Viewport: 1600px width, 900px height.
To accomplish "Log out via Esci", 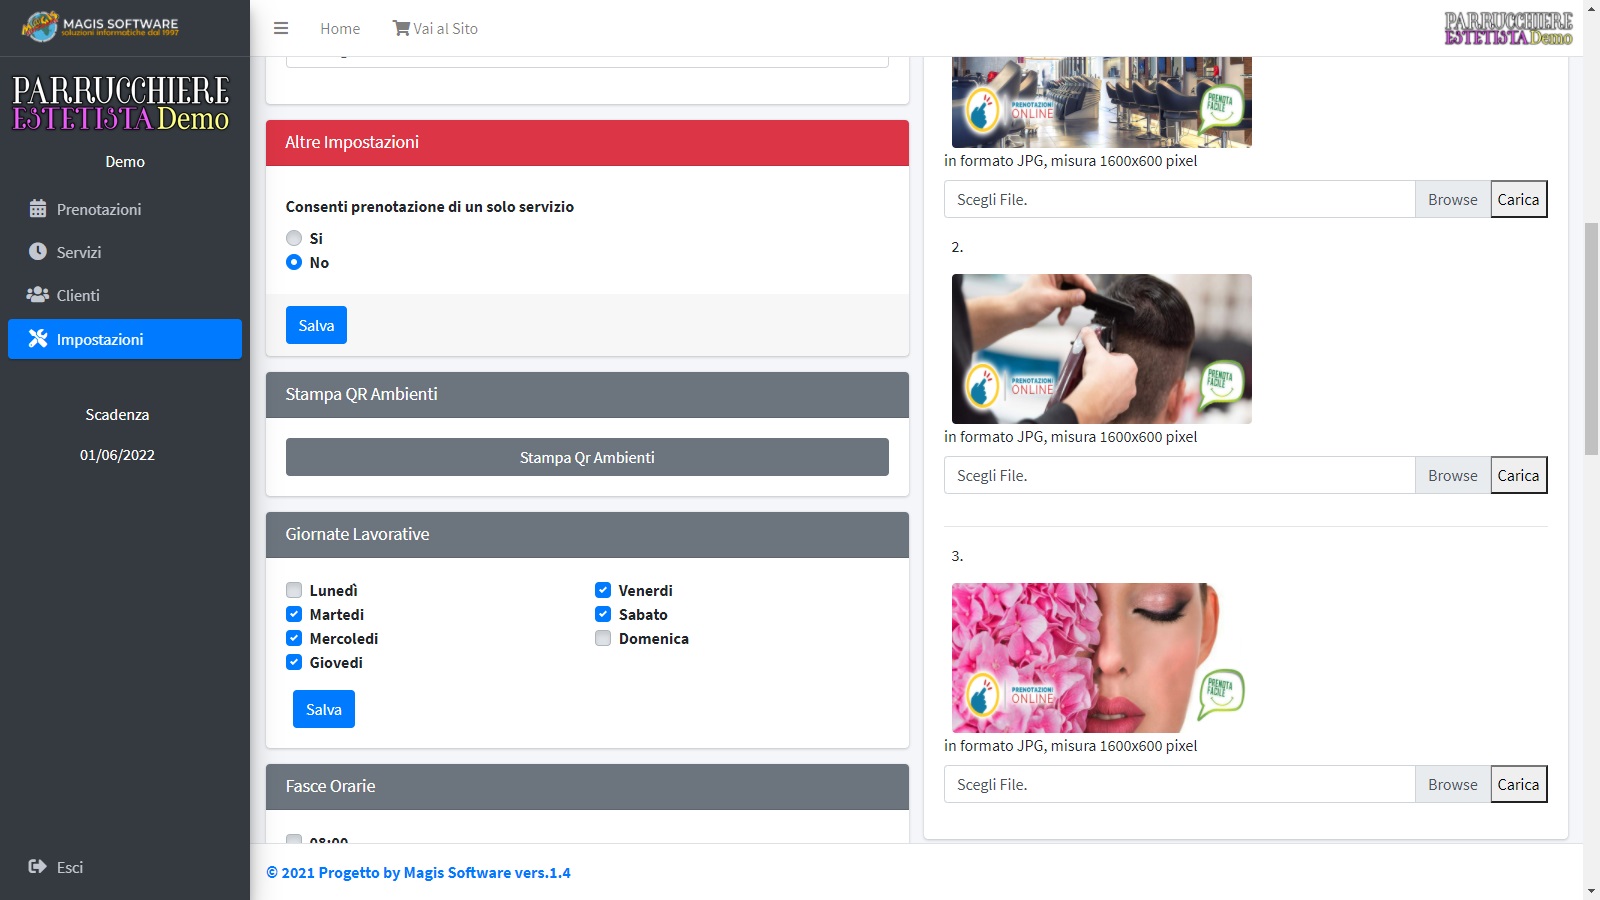I will 125,867.
